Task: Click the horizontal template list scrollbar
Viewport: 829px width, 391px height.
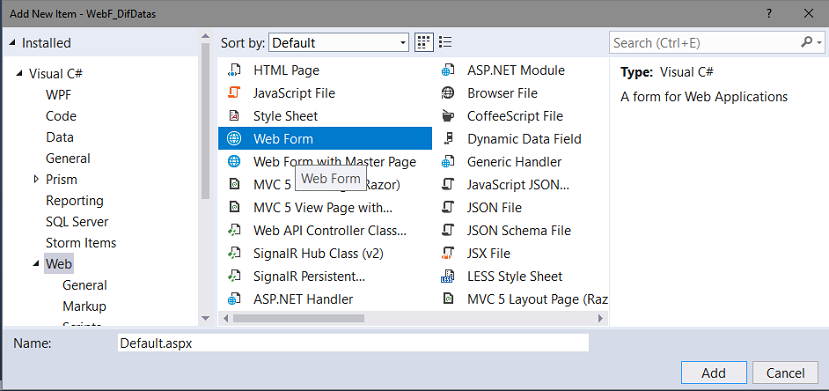Action: click(299, 318)
